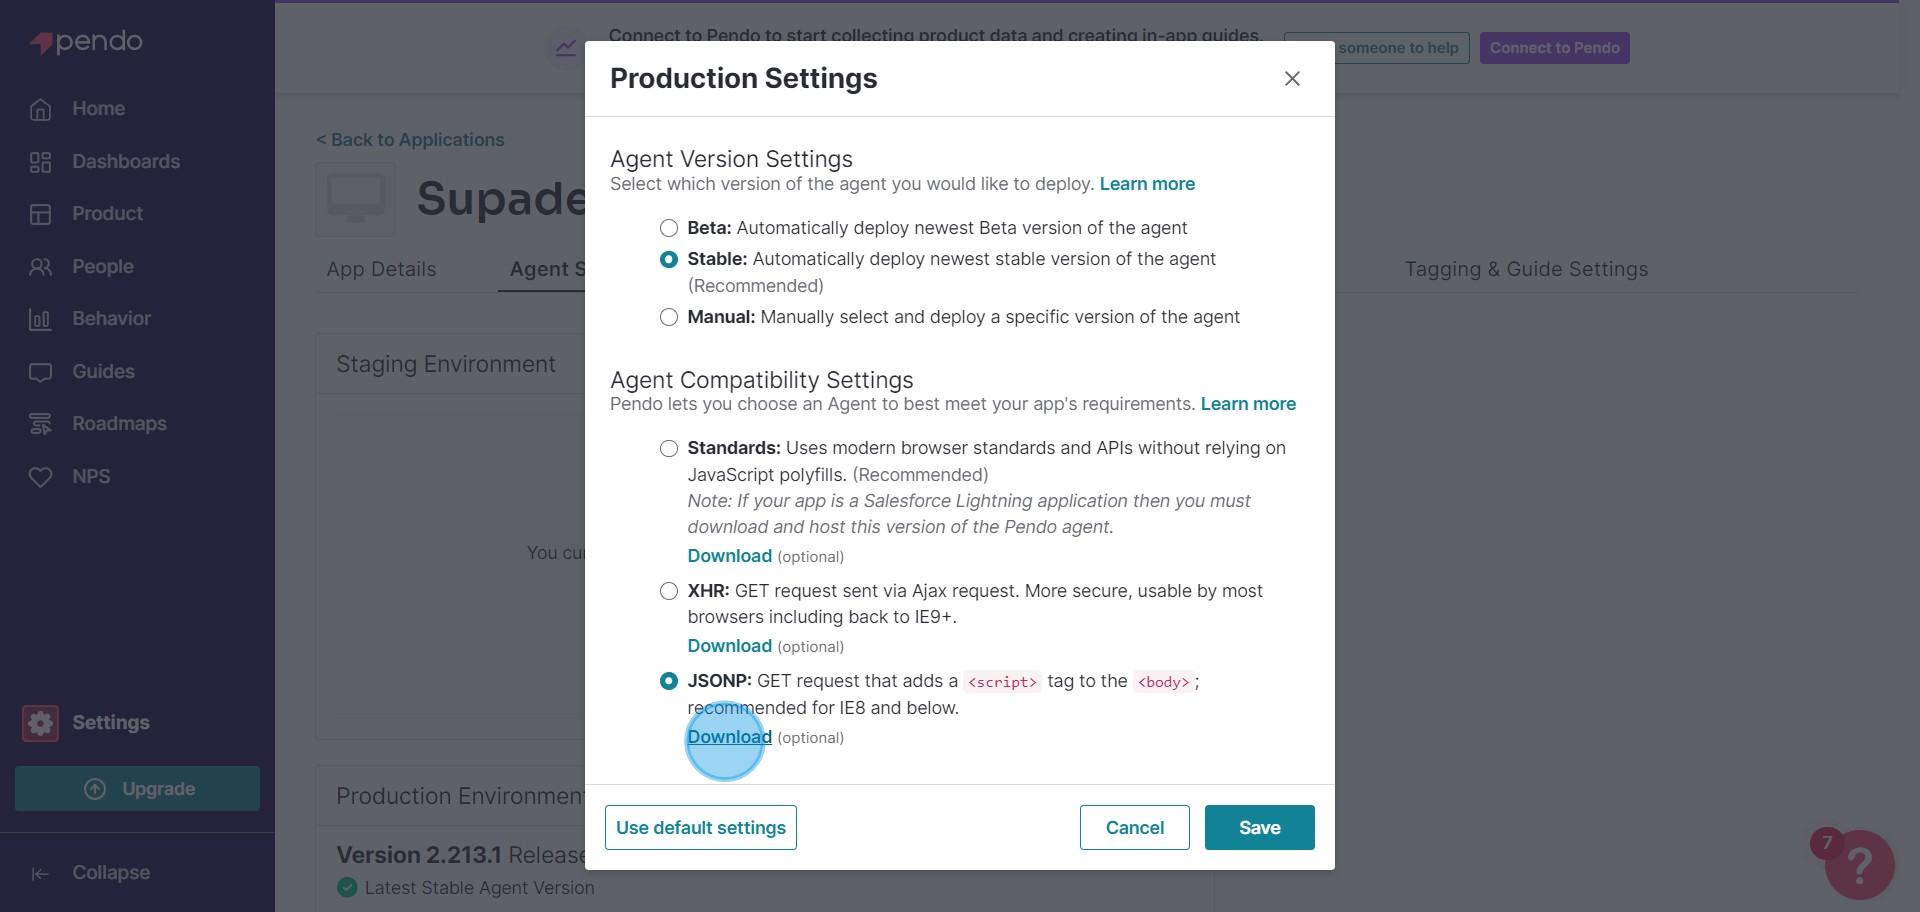The height and width of the screenshot is (912, 1920).
Task: Open the People section icon
Action: point(40,267)
